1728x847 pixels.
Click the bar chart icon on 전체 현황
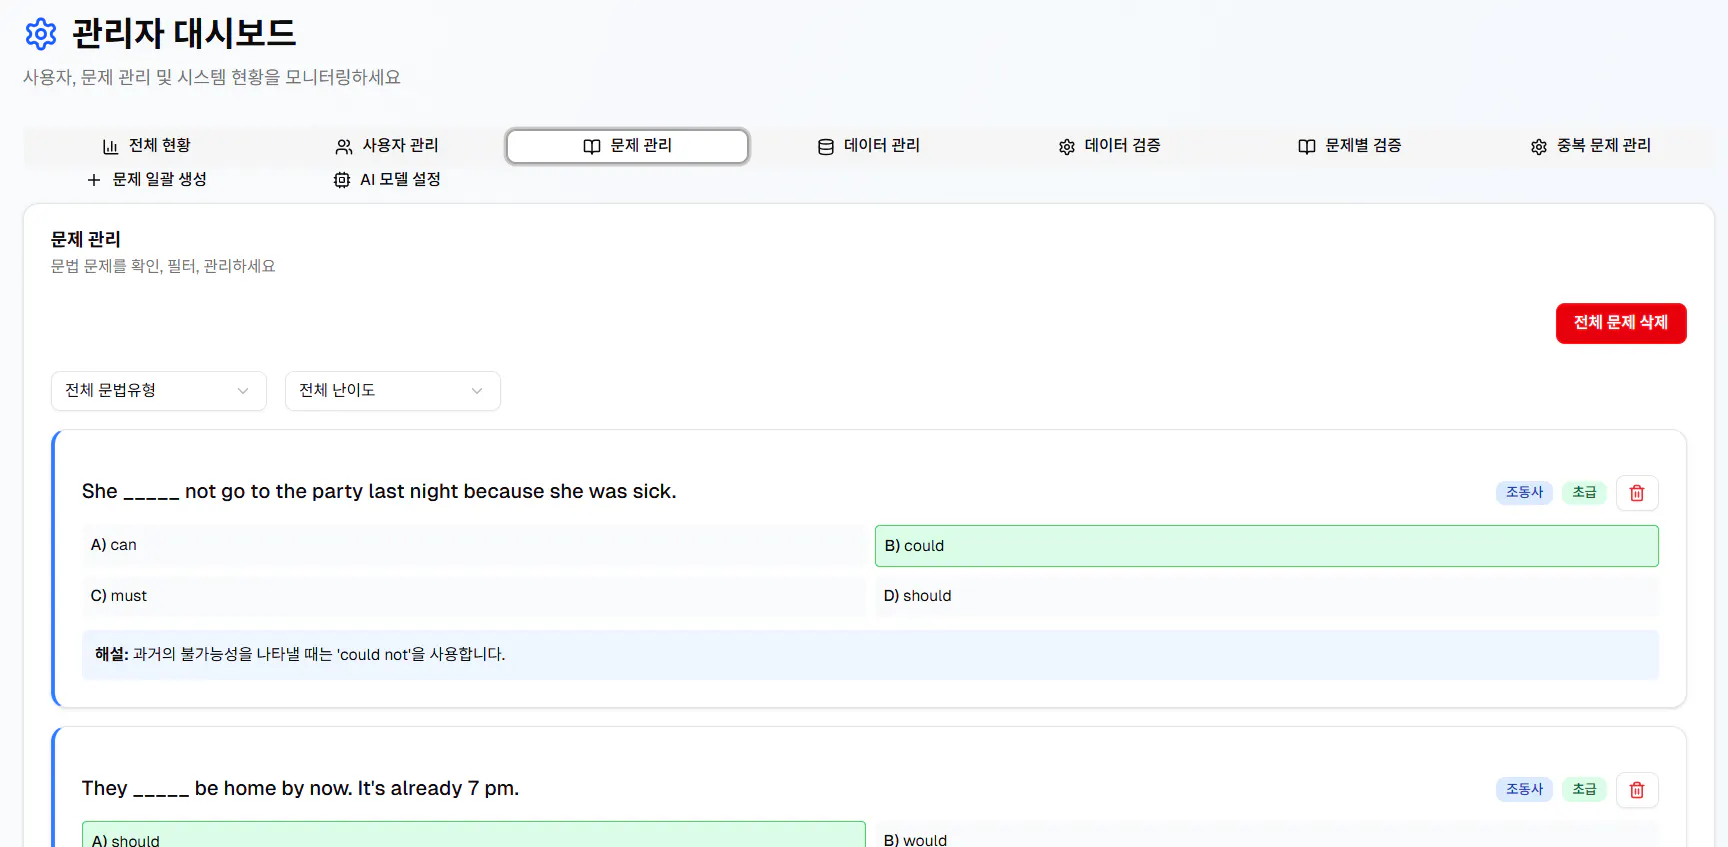pyautogui.click(x=110, y=146)
